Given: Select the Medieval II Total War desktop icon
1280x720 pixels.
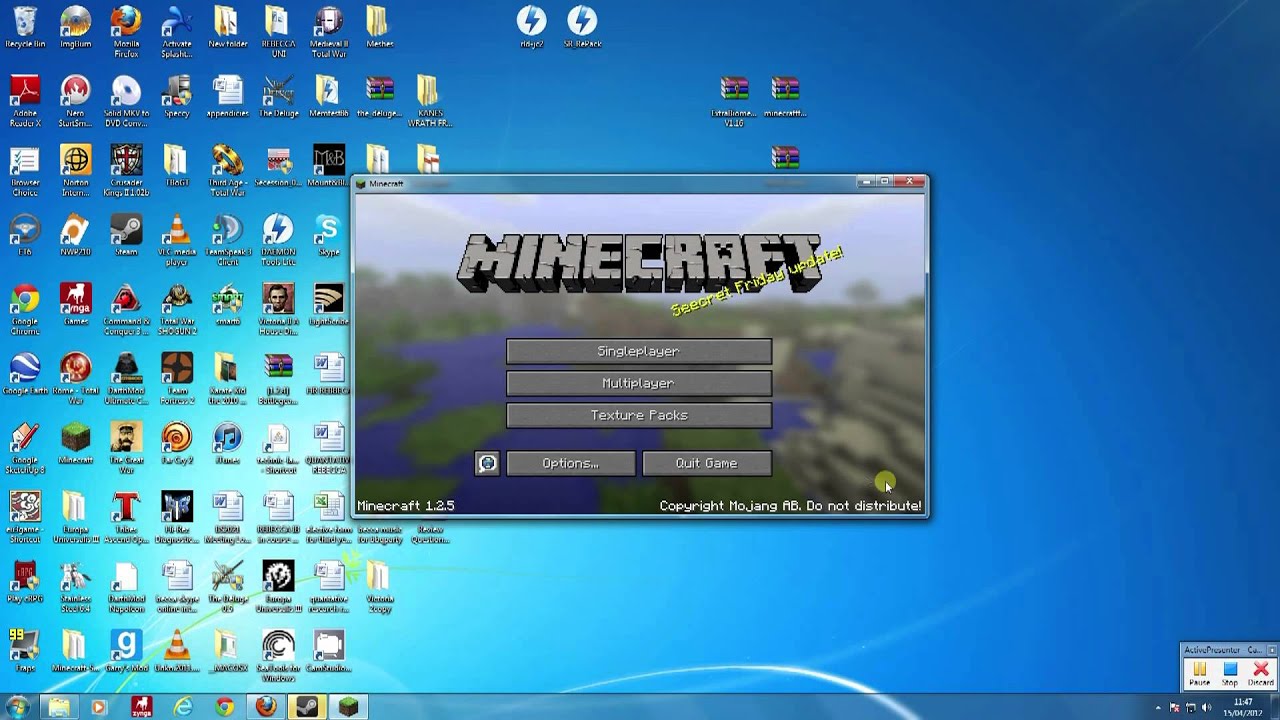Looking at the screenshot, I should (x=328, y=32).
